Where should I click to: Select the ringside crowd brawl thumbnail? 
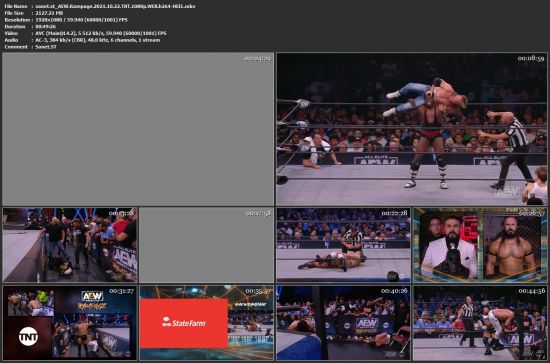click(70, 245)
